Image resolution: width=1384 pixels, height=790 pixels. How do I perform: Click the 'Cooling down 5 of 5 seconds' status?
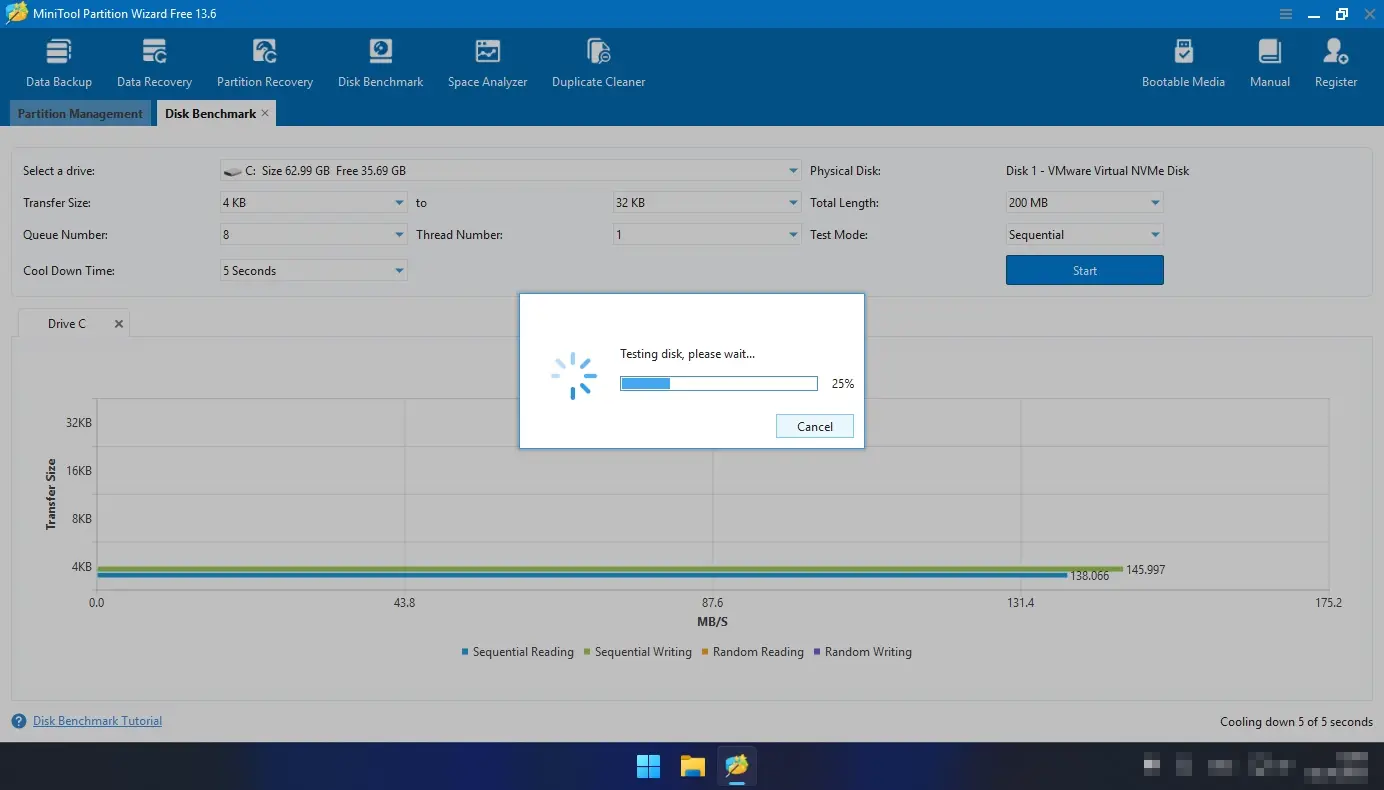click(1296, 722)
